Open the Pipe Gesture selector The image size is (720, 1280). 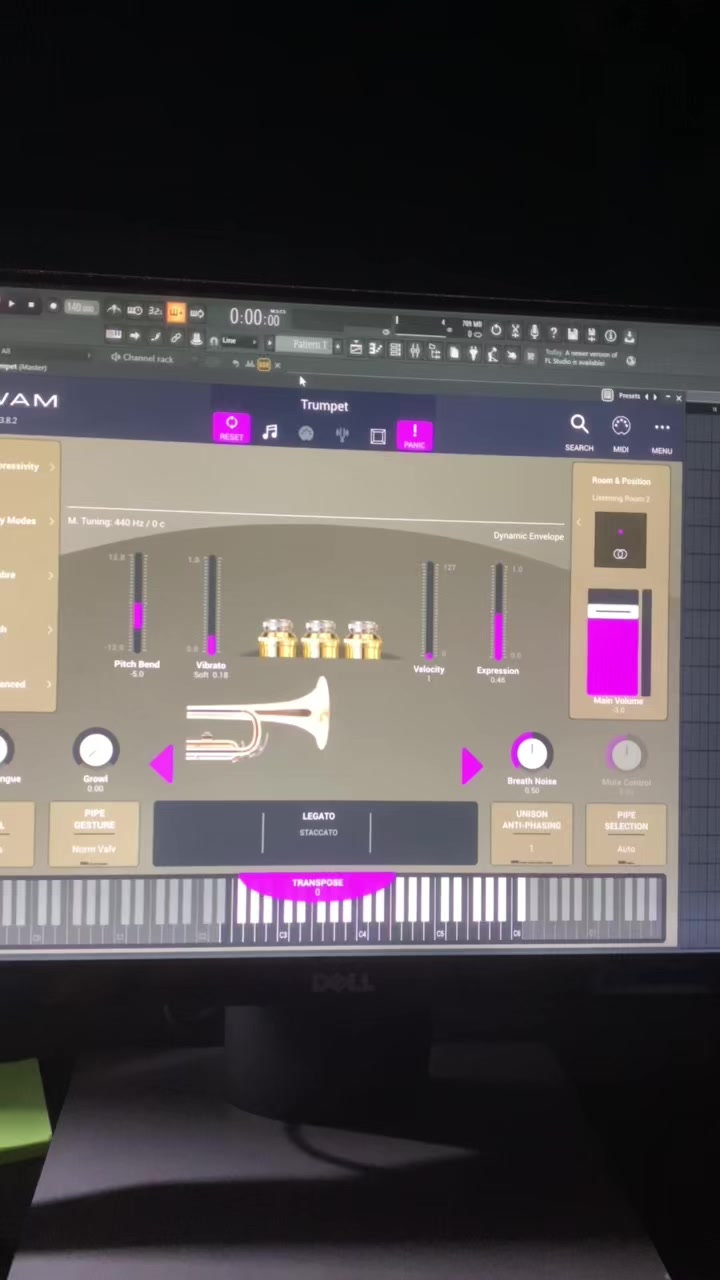point(94,833)
